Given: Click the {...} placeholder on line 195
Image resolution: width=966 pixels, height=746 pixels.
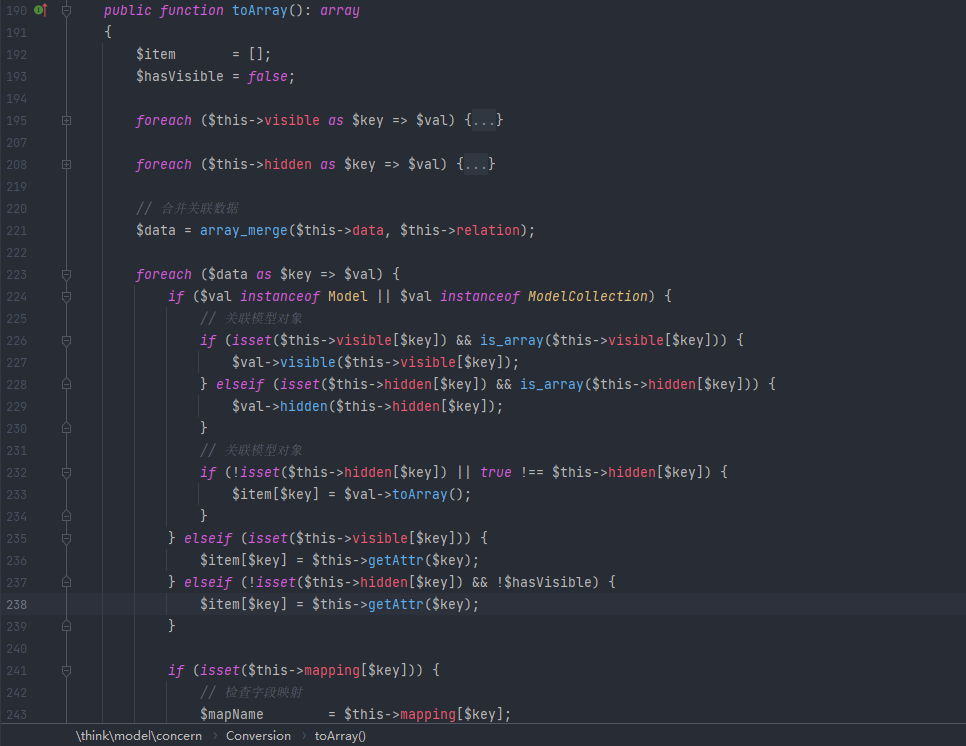Looking at the screenshot, I should pyautogui.click(x=484, y=120).
